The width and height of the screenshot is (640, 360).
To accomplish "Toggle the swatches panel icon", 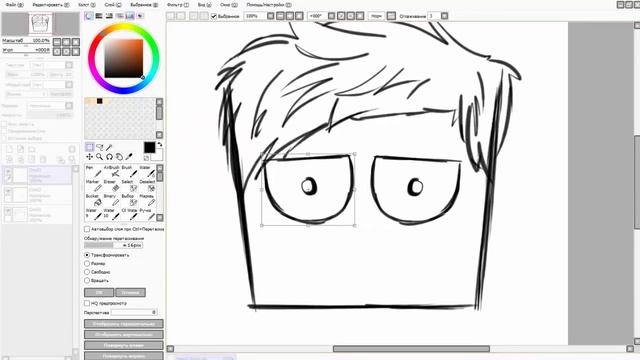I will (130, 16).
